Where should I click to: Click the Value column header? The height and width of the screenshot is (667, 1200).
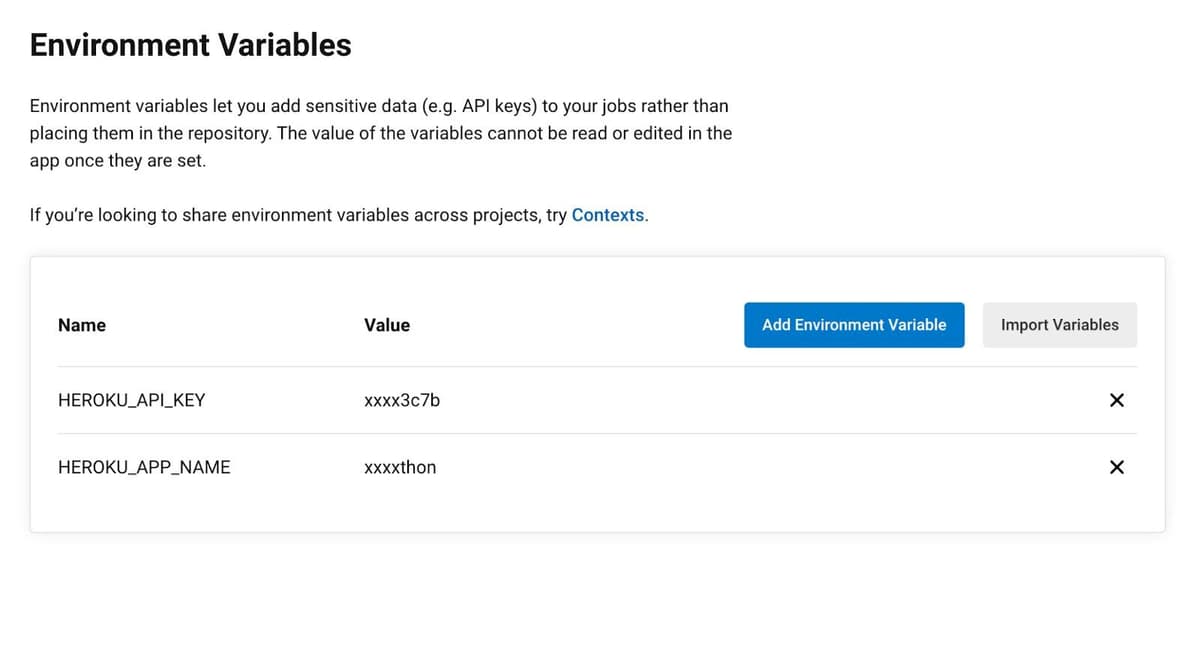coord(387,325)
